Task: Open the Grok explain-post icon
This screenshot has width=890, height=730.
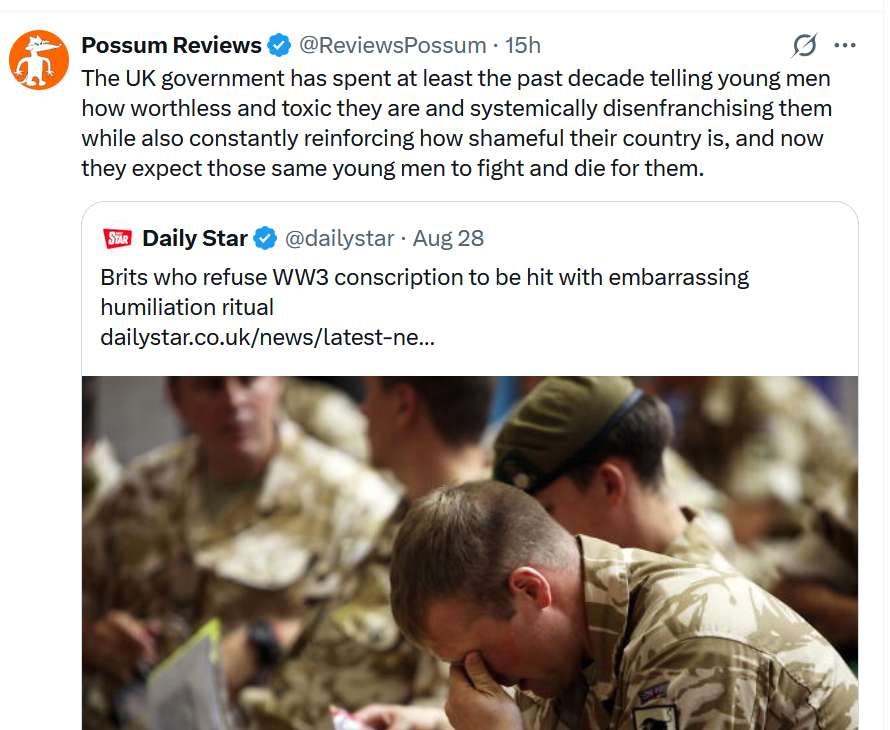Action: tap(805, 45)
